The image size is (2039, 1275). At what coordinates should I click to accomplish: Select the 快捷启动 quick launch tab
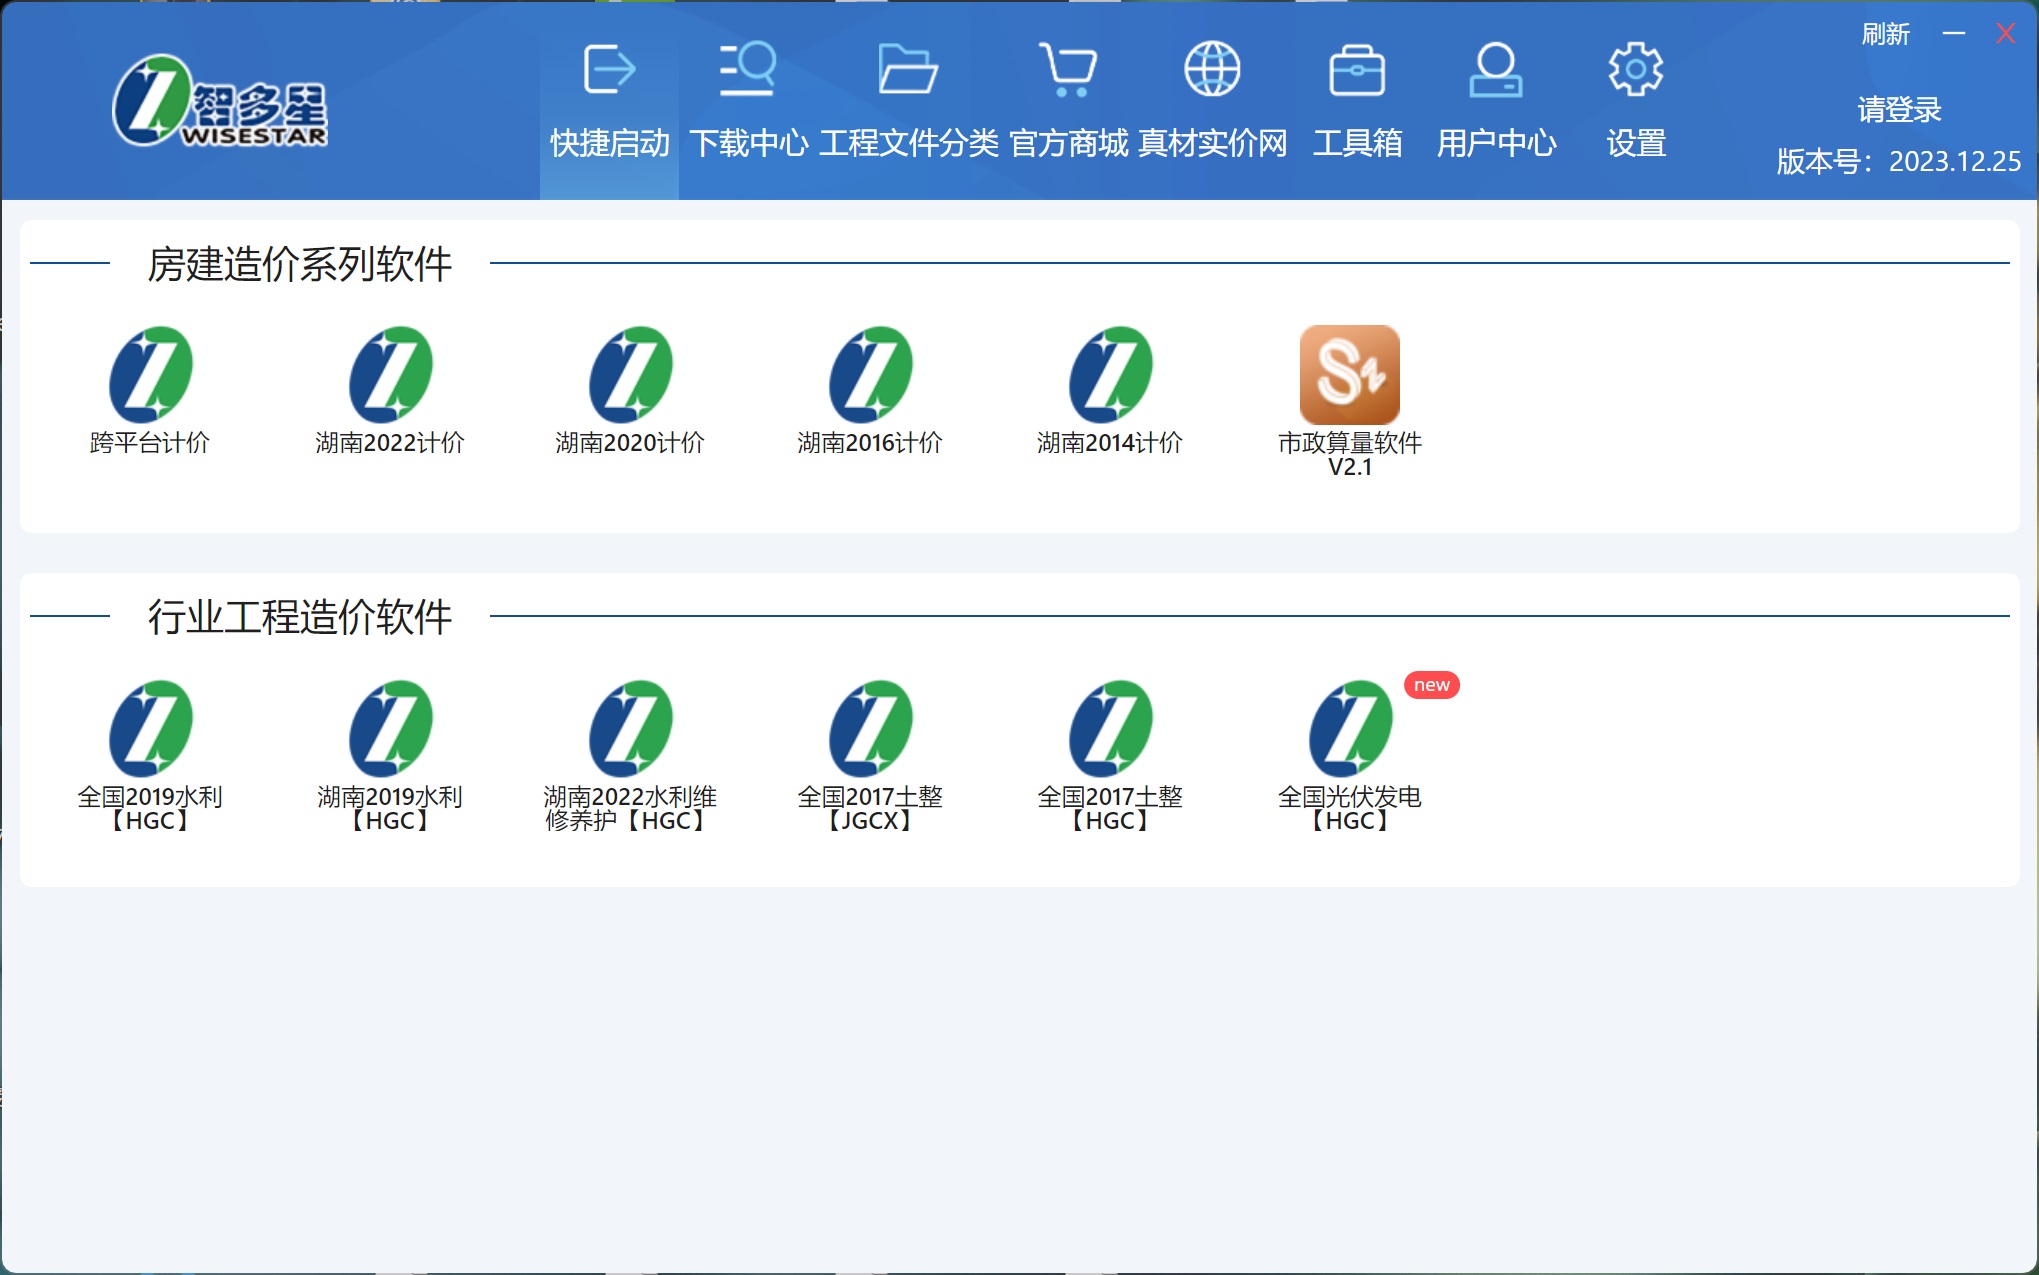609,100
